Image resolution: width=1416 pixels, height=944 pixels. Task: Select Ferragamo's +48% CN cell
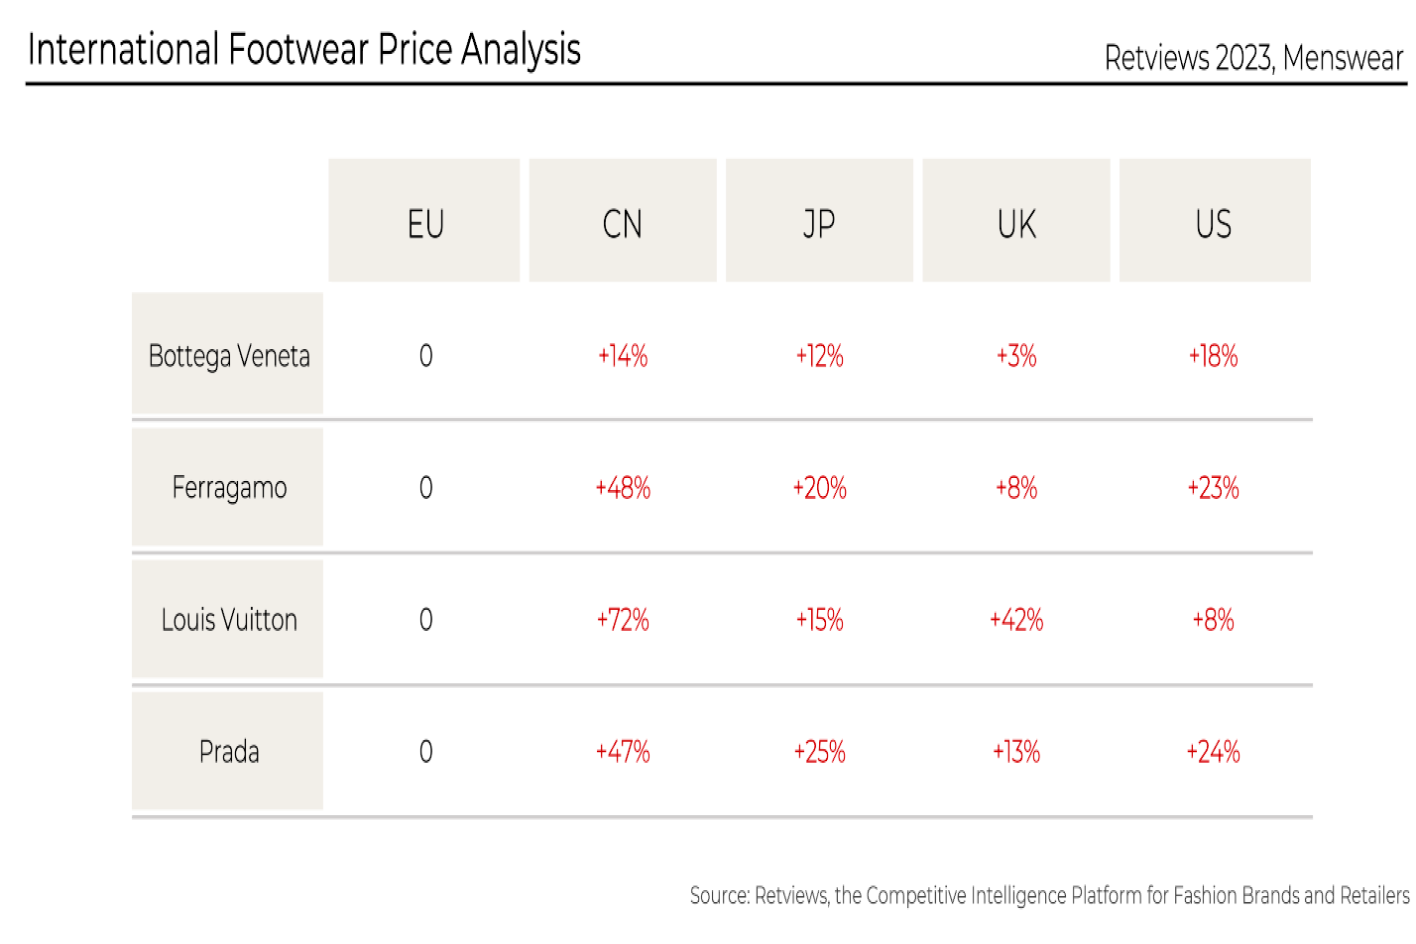pos(622,488)
